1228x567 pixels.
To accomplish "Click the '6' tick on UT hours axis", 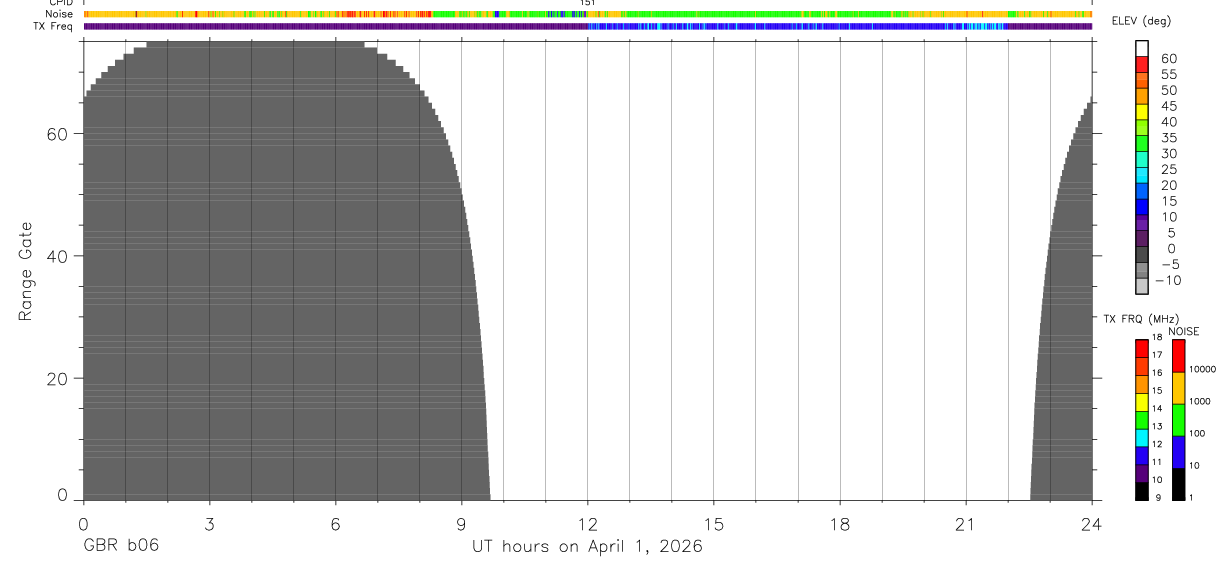I will 335,524.
